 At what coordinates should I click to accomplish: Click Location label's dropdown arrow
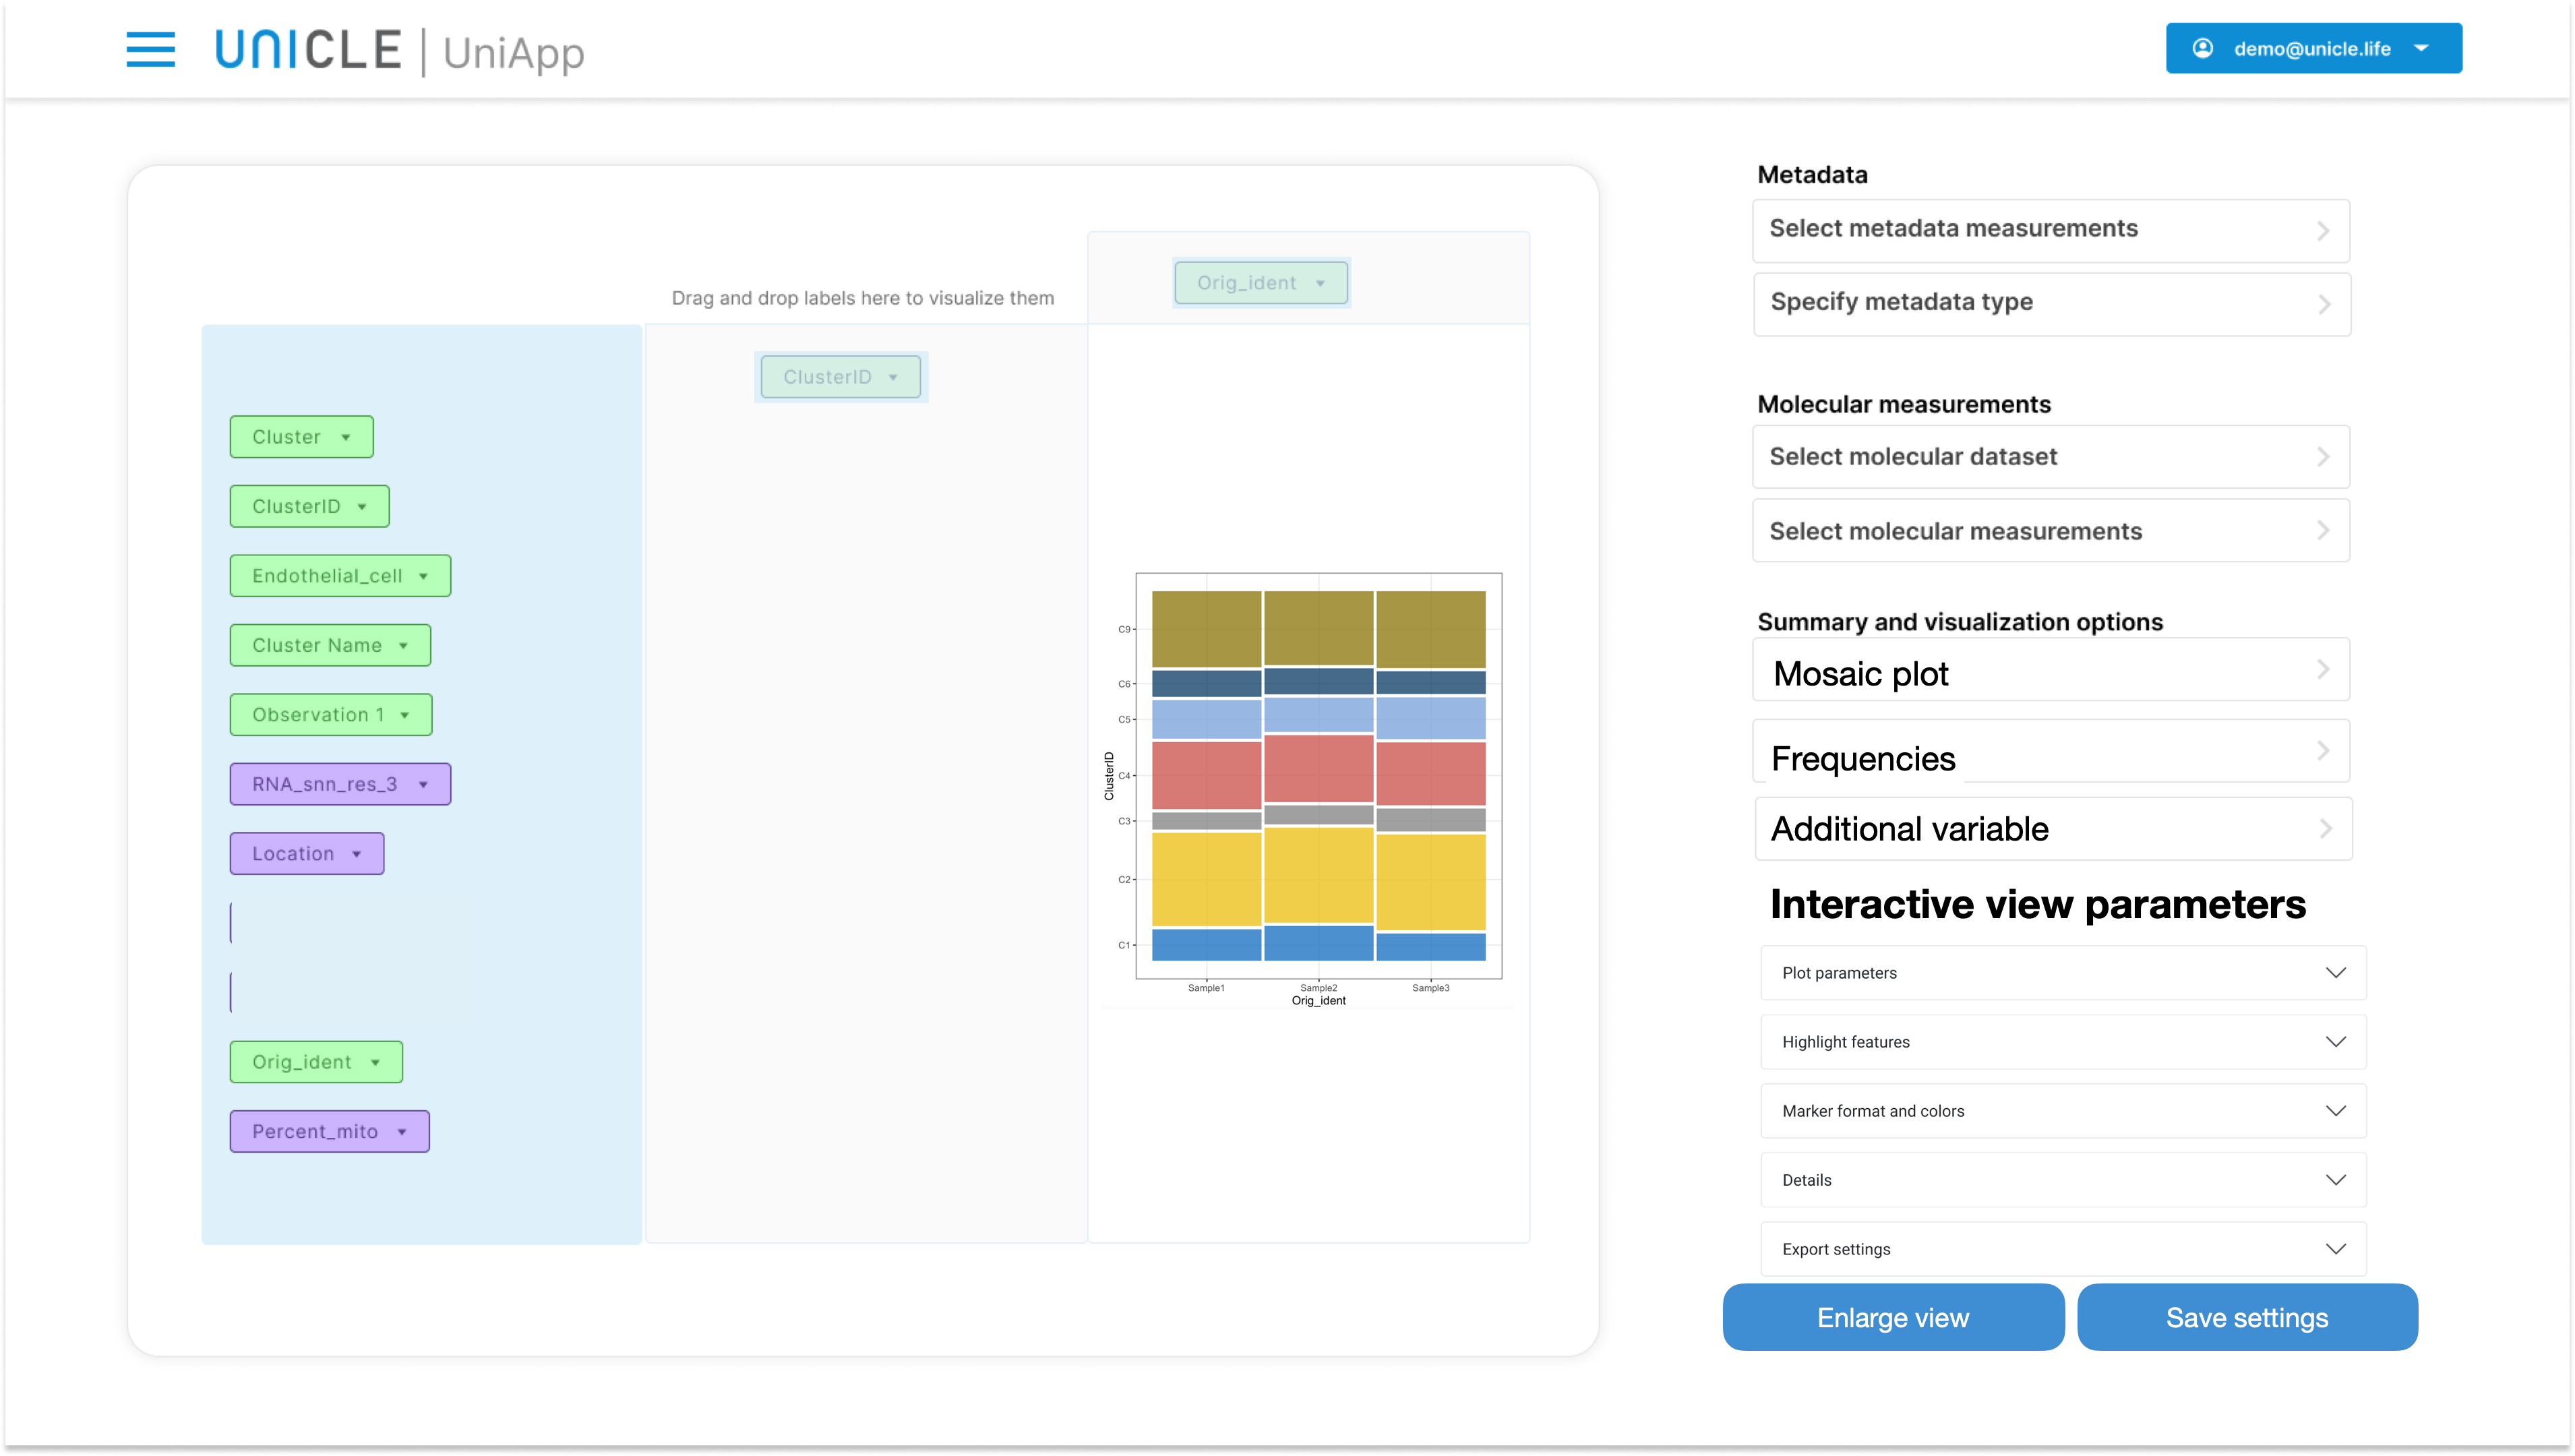[357, 854]
